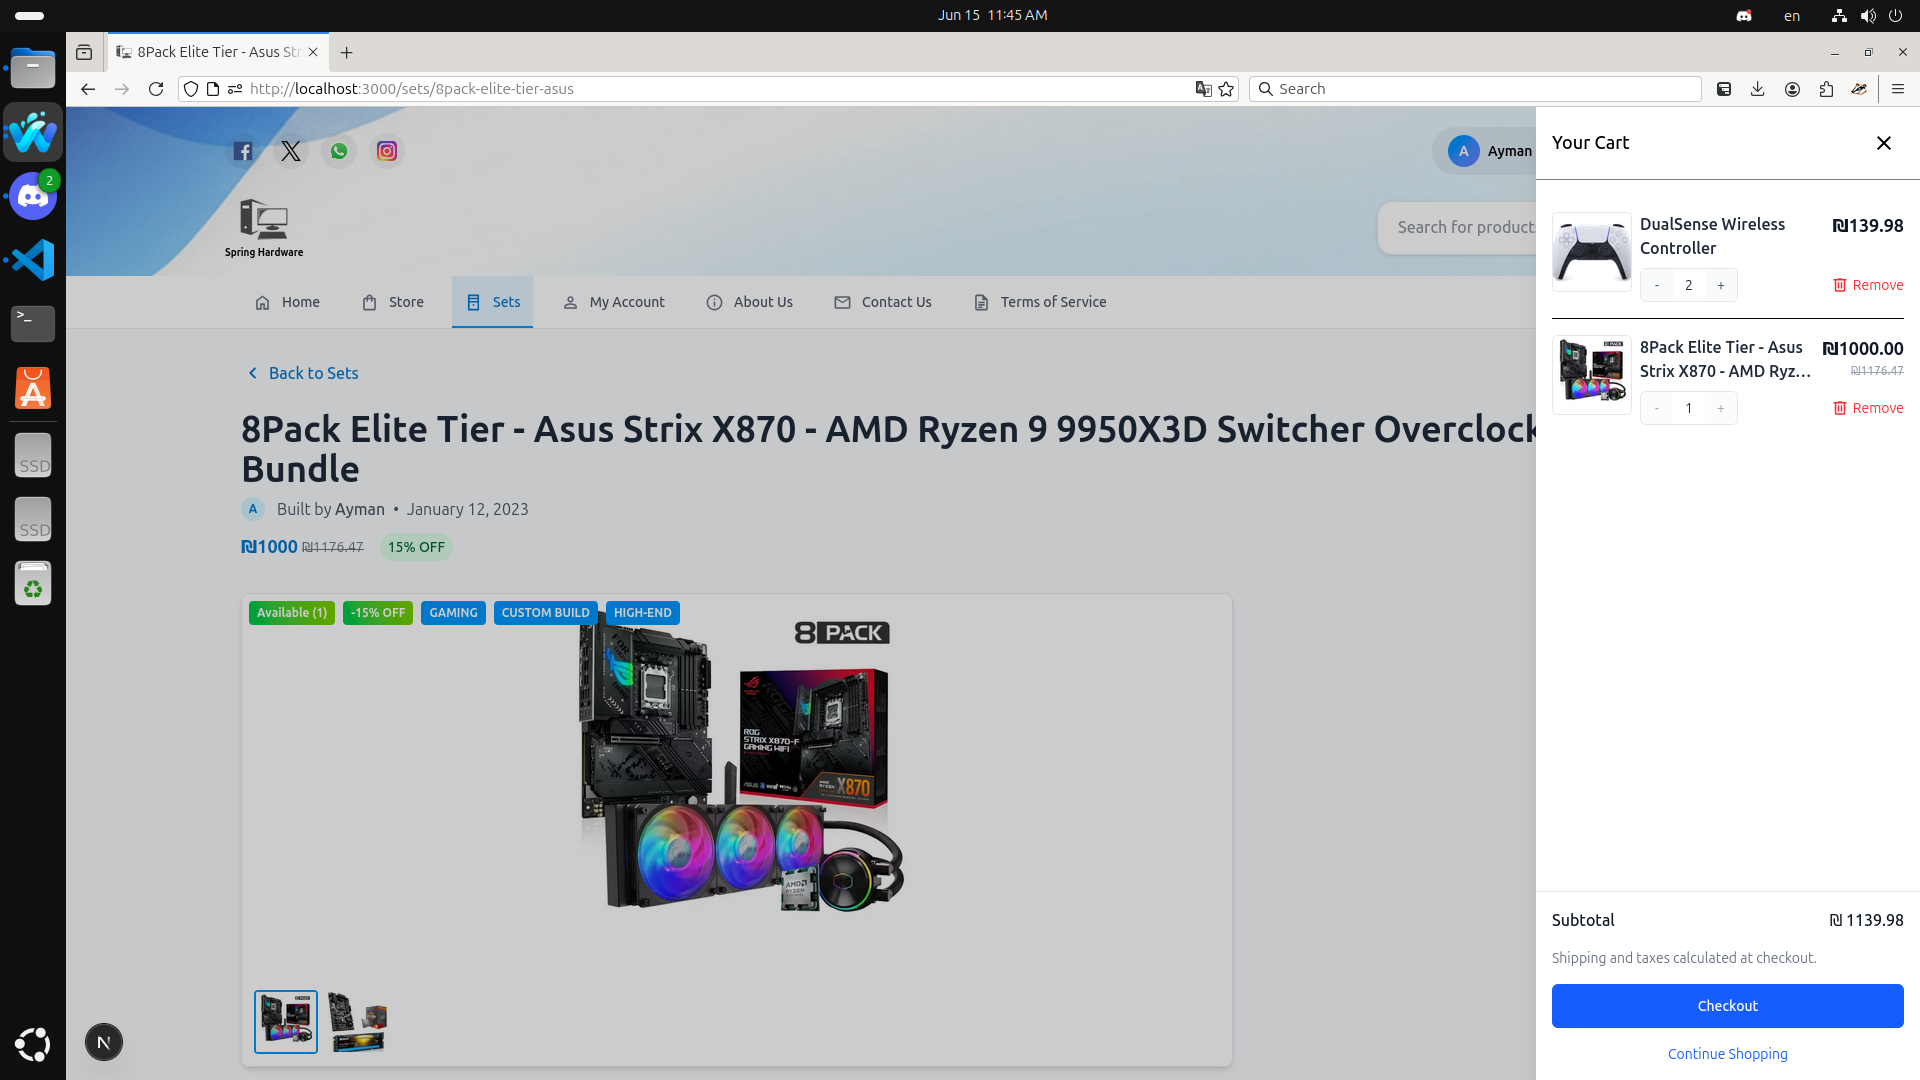The height and width of the screenshot is (1080, 1920).
Task: Focus the Search for products field
Action: point(1458,228)
